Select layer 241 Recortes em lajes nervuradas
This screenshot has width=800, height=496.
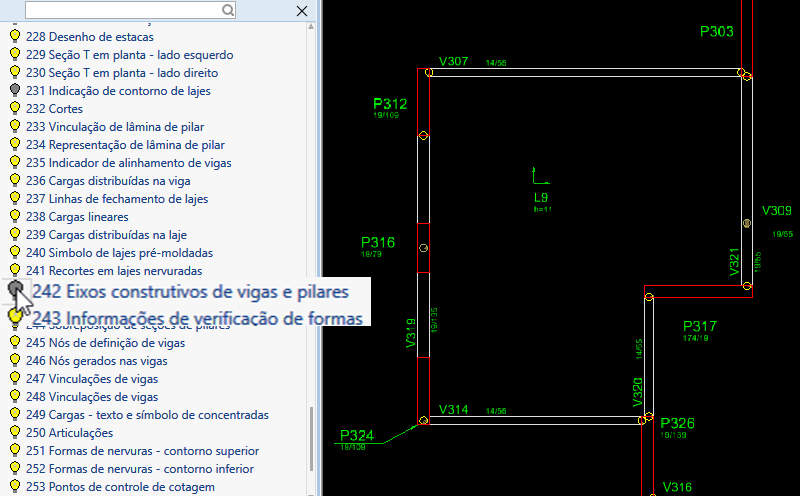(x=113, y=271)
